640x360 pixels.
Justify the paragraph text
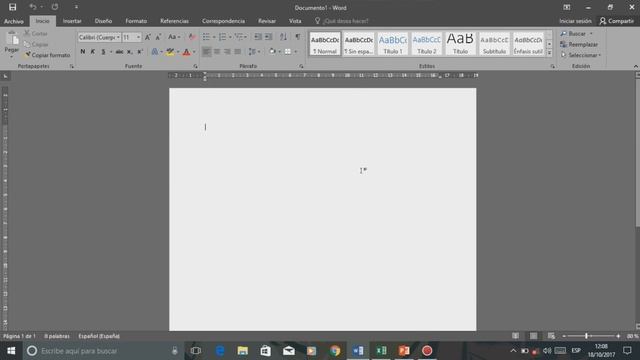click(x=238, y=51)
